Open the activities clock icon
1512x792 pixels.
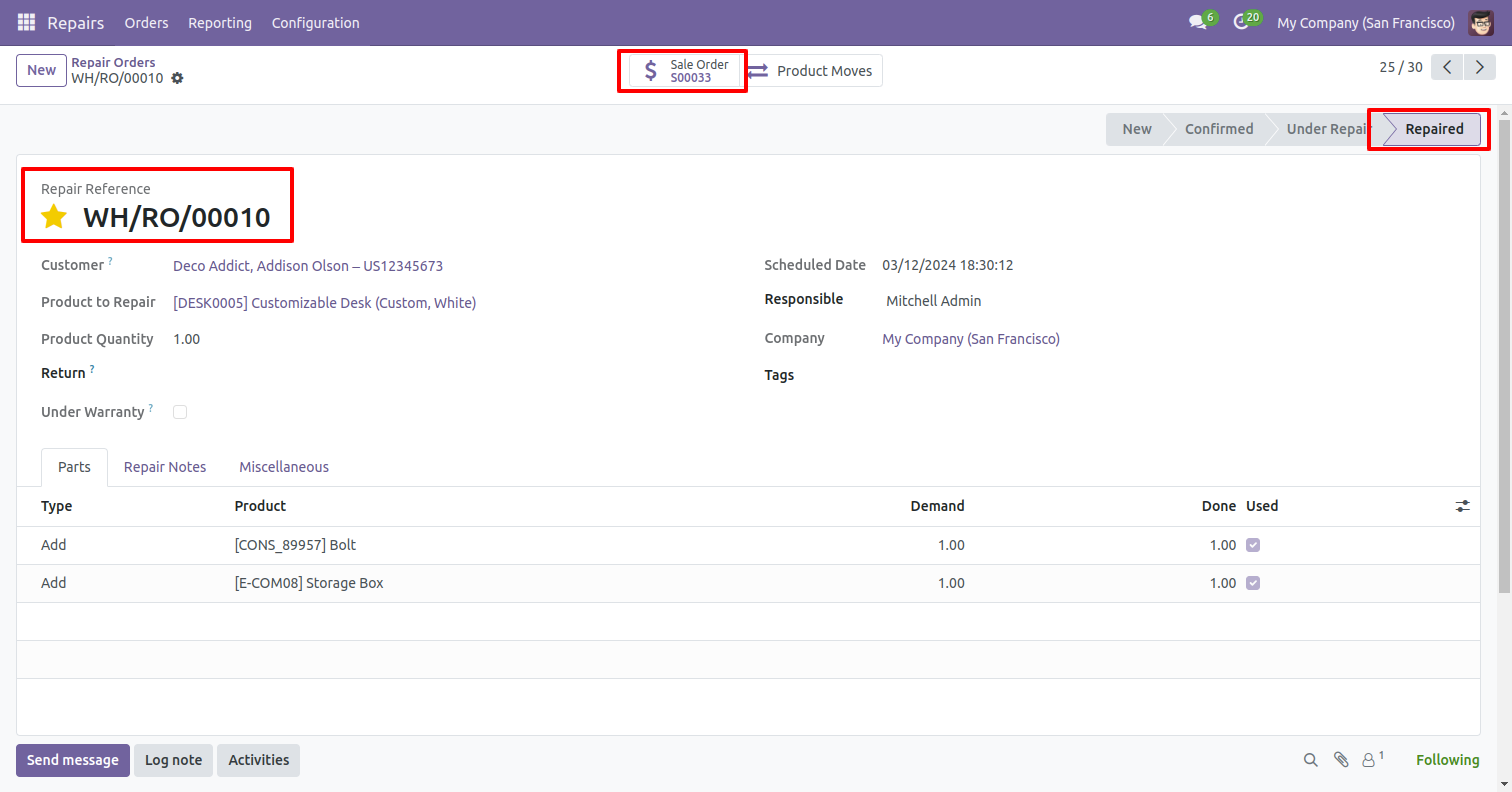1242,22
